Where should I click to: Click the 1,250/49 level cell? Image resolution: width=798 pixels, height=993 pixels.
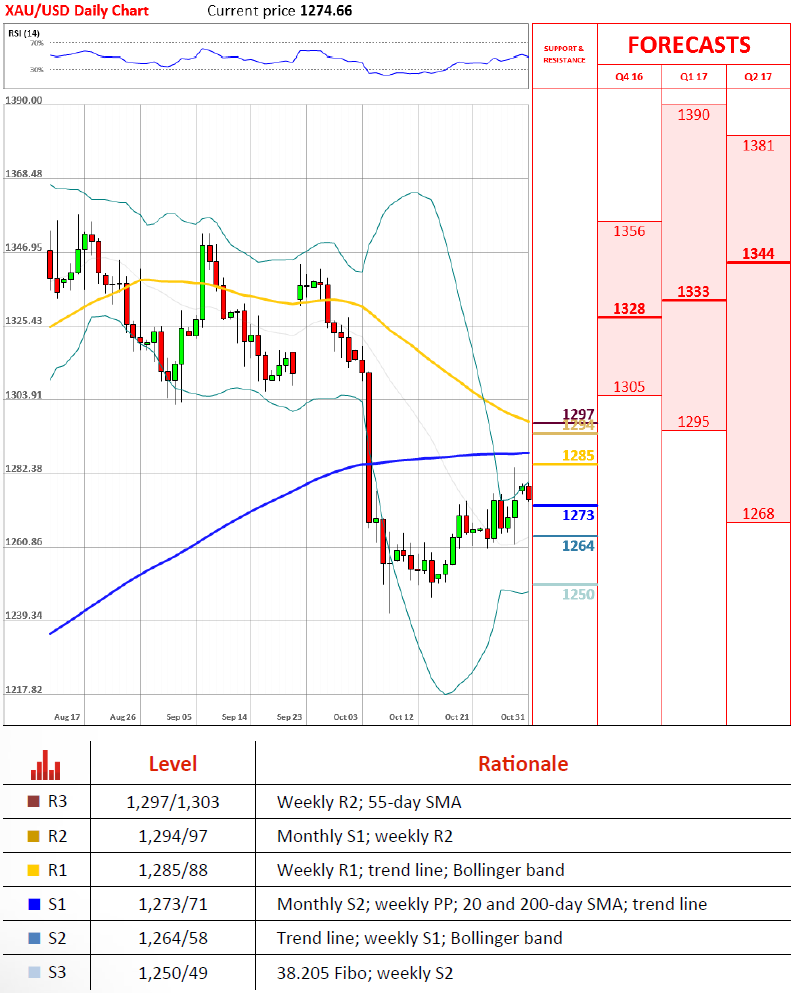tap(173, 973)
